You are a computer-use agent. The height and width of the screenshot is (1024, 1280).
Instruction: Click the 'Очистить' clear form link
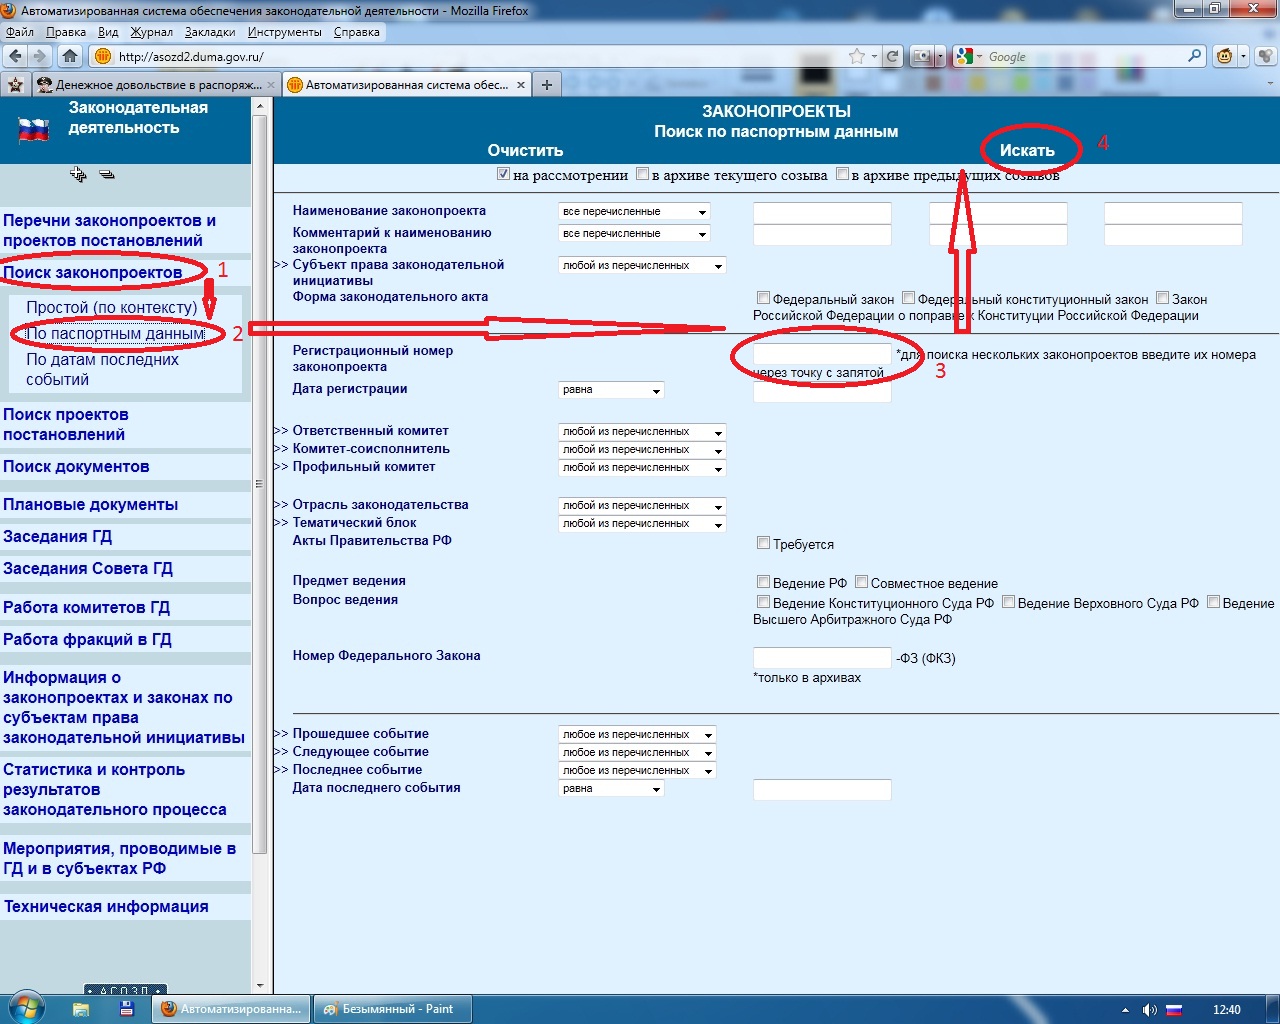(525, 150)
